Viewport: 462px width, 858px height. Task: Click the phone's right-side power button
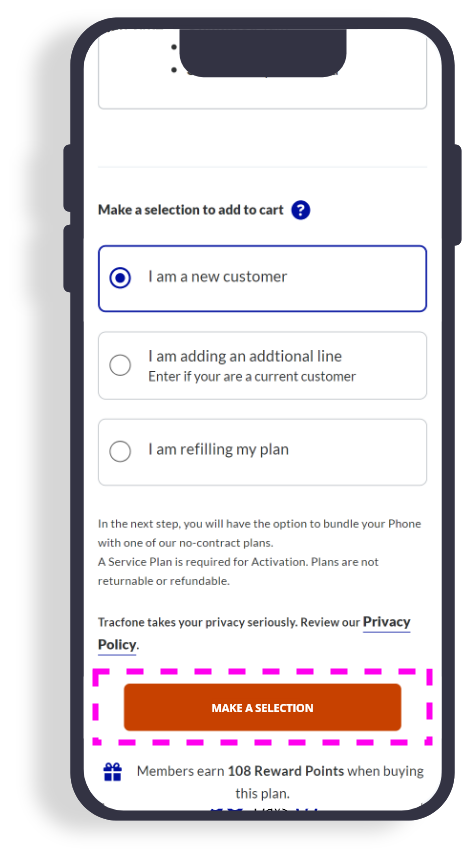(458, 194)
